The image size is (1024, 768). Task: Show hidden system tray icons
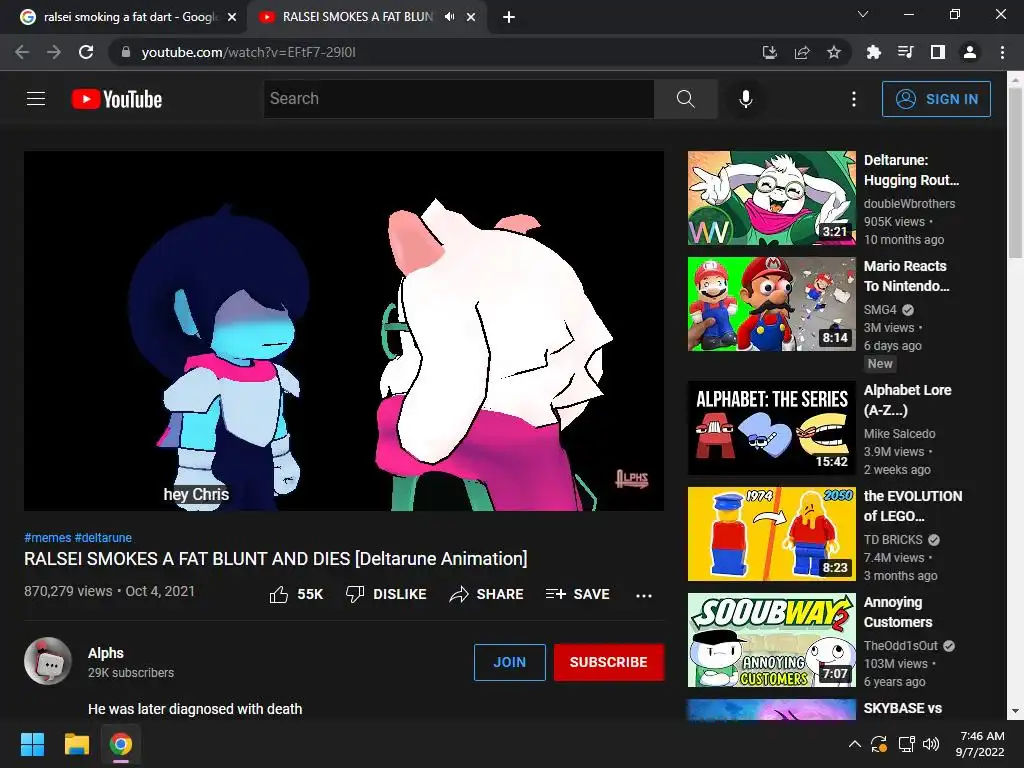pos(854,744)
